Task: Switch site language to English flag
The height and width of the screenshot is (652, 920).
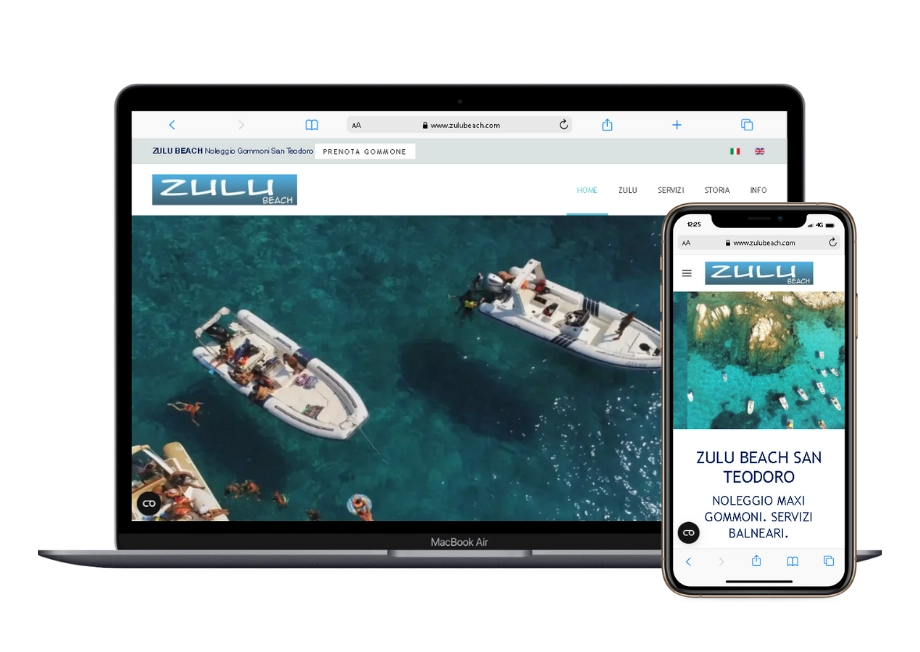Action: click(x=760, y=151)
